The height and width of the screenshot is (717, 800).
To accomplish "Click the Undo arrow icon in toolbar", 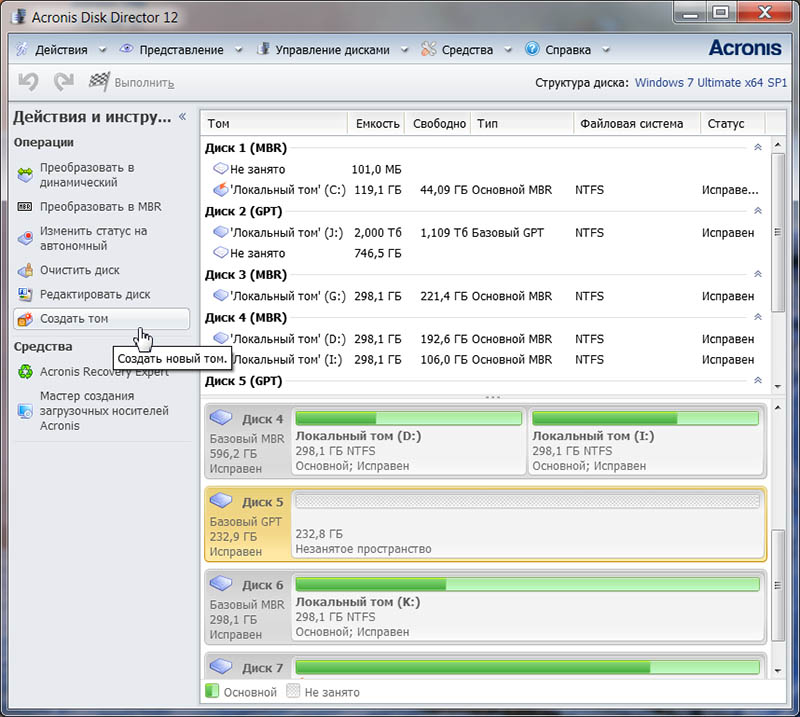I will pyautogui.click(x=28, y=82).
